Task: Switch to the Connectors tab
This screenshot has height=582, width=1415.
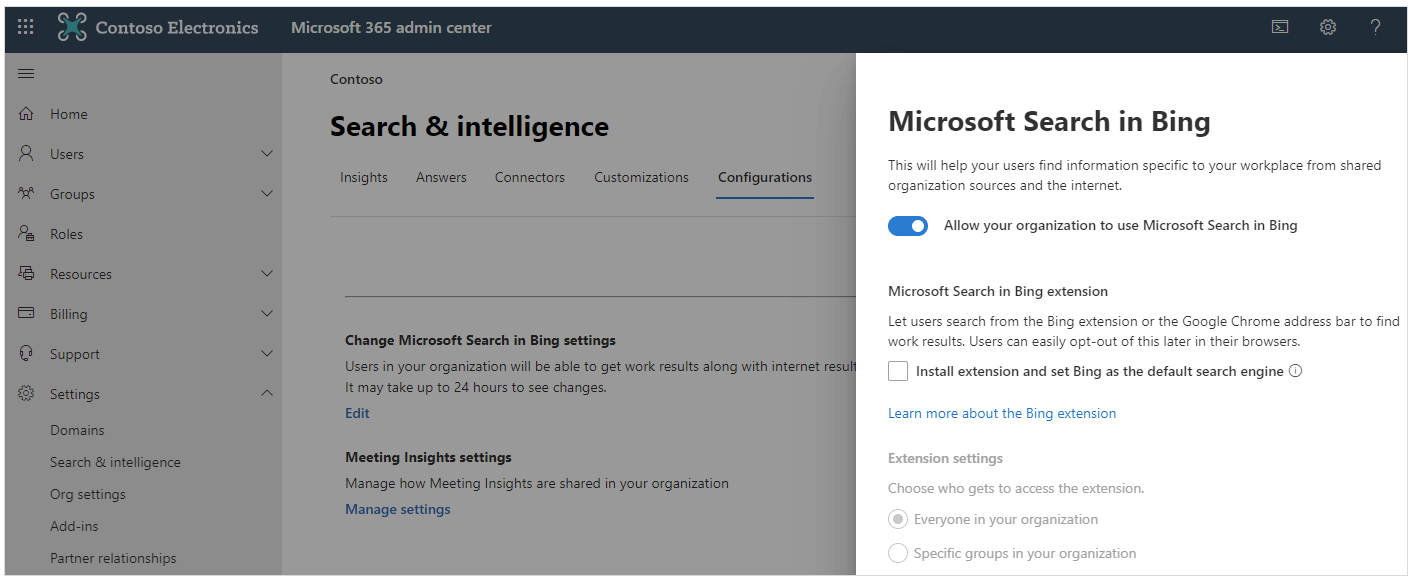Action: click(x=530, y=178)
